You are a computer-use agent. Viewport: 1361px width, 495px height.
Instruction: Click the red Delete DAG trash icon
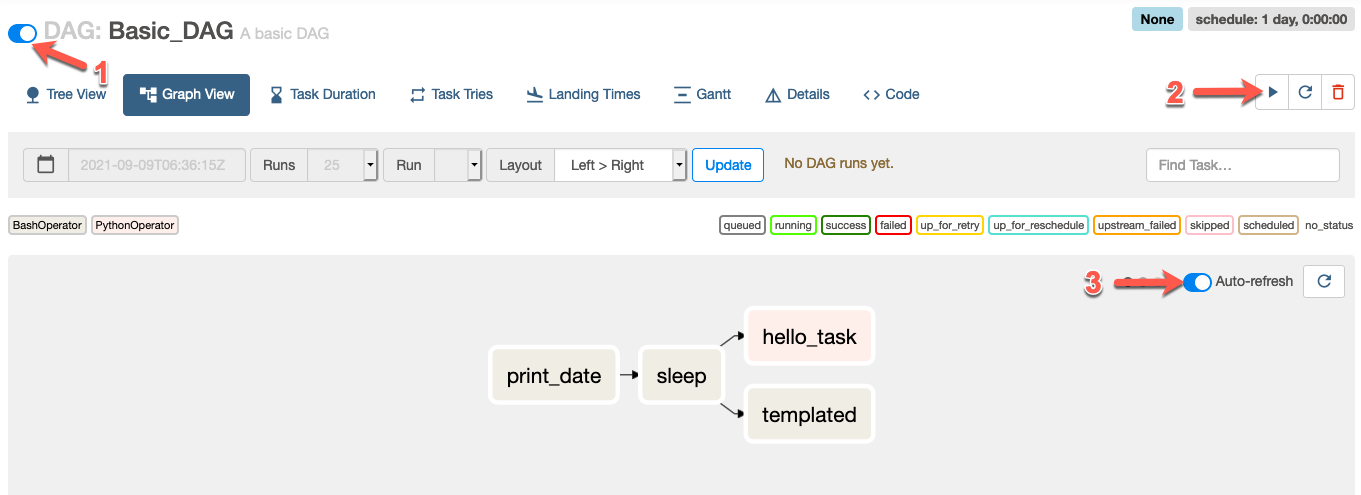(1338, 93)
